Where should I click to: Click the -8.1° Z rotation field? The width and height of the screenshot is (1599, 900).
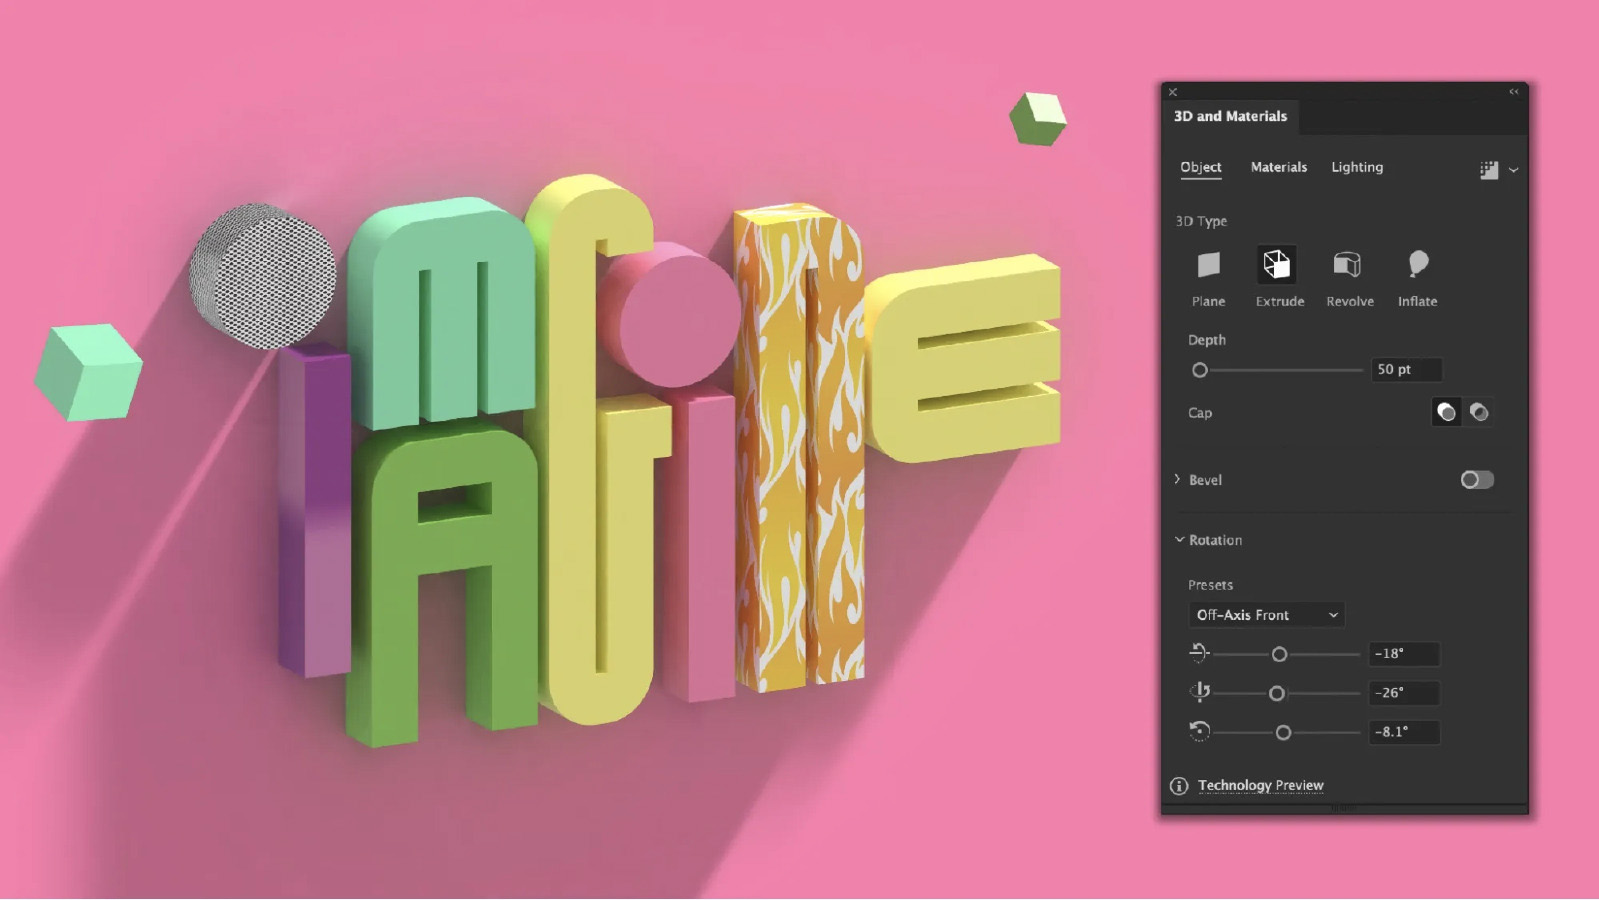tap(1404, 731)
